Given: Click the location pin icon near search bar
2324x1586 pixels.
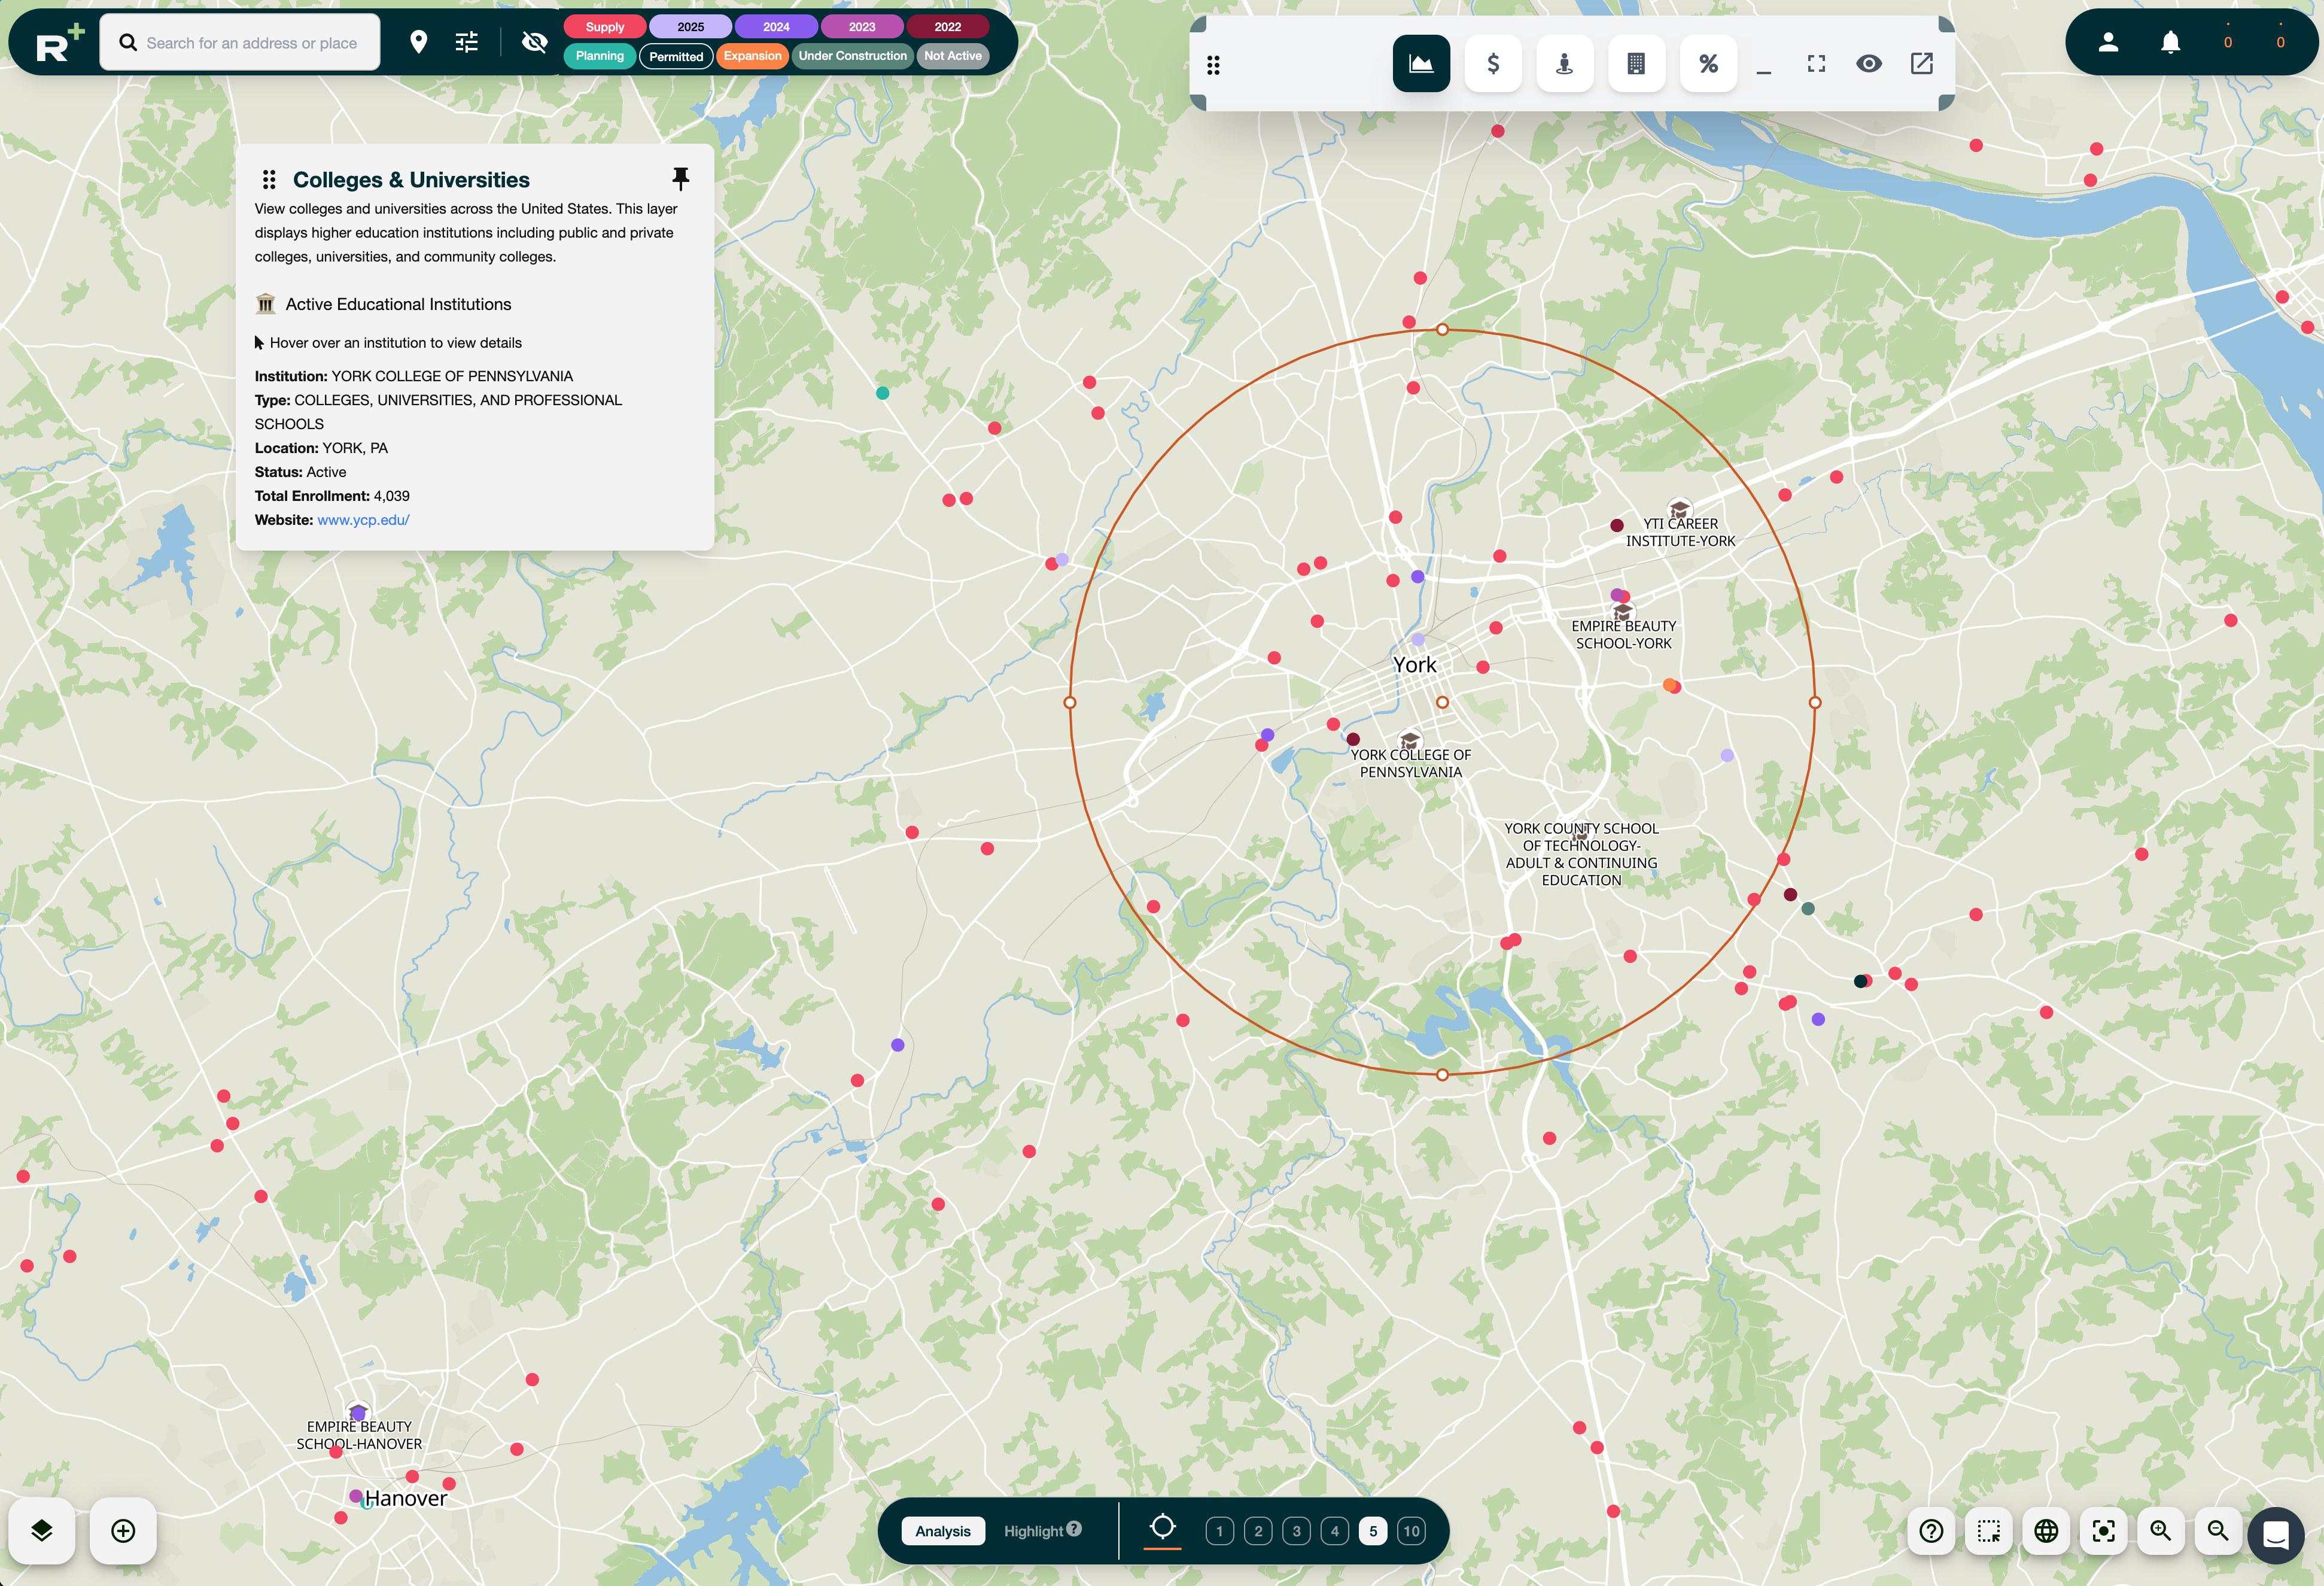Looking at the screenshot, I should click(418, 42).
